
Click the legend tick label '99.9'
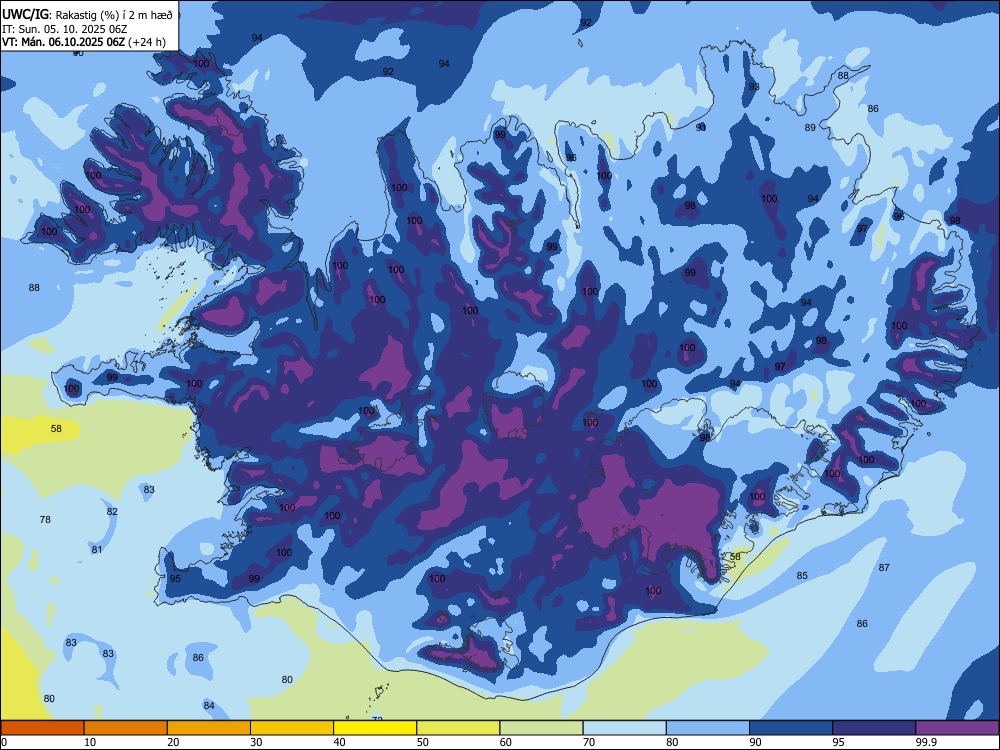(926, 742)
